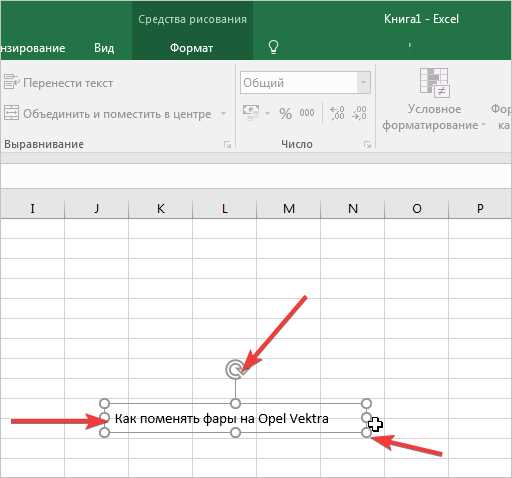Open the partially visible Рецензирование tab

[33, 48]
